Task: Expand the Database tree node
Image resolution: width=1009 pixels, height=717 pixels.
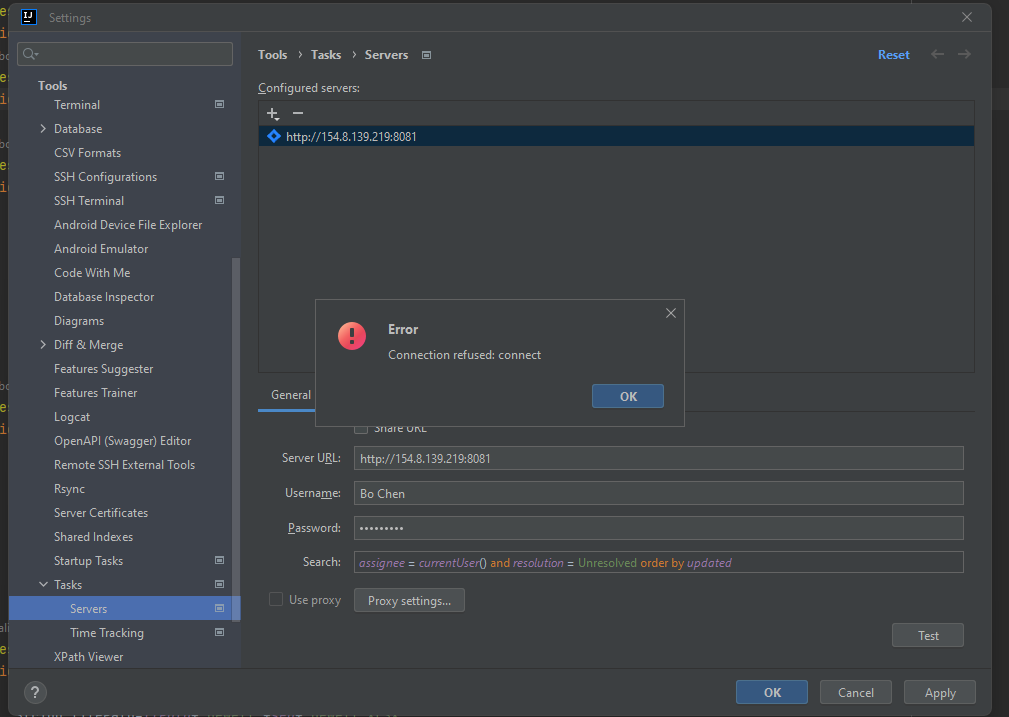Action: pos(43,129)
